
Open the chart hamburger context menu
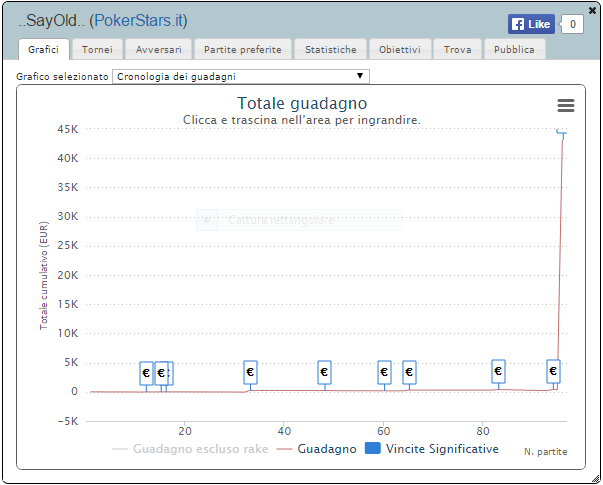pyautogui.click(x=566, y=105)
